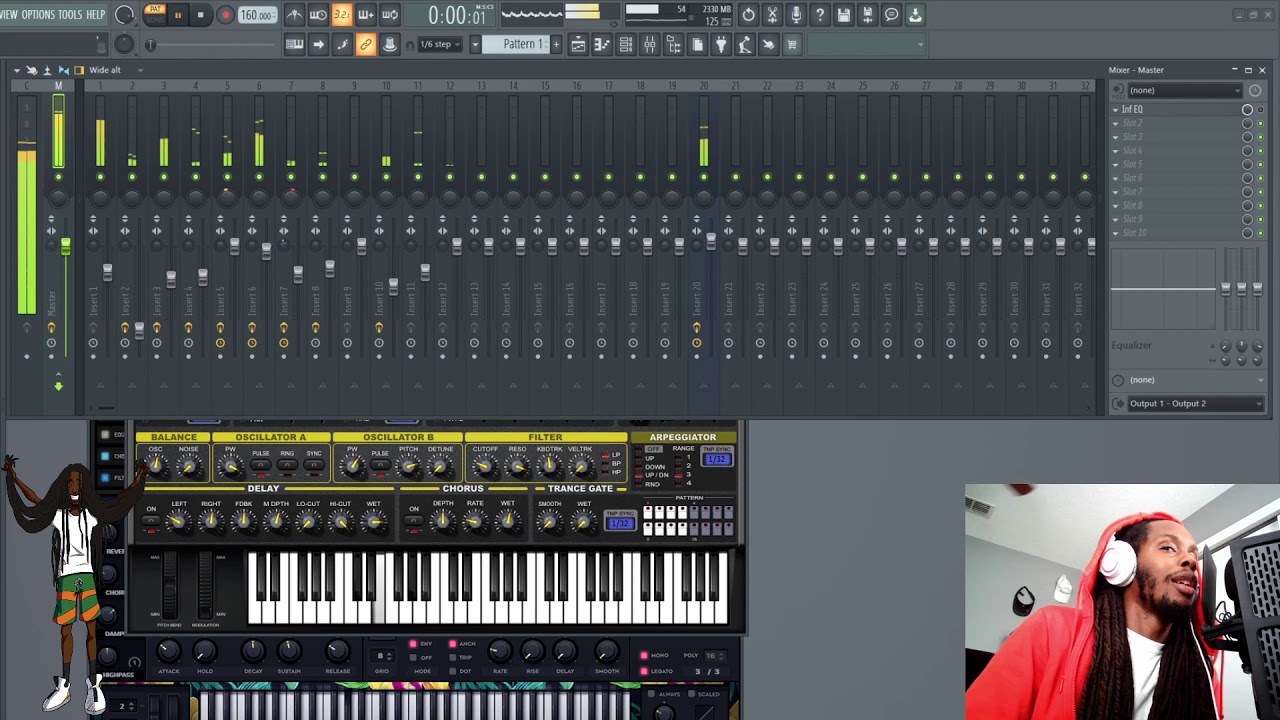Open the HELP menu
The height and width of the screenshot is (720, 1280).
(x=96, y=15)
